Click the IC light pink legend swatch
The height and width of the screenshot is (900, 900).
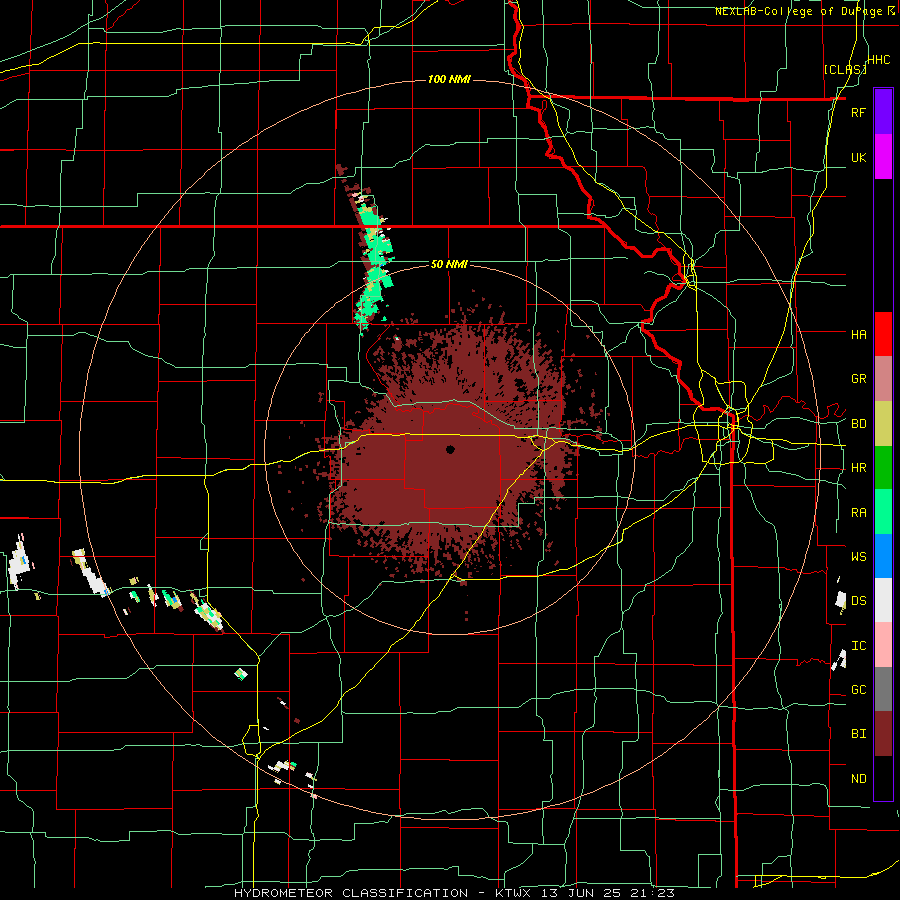[883, 645]
